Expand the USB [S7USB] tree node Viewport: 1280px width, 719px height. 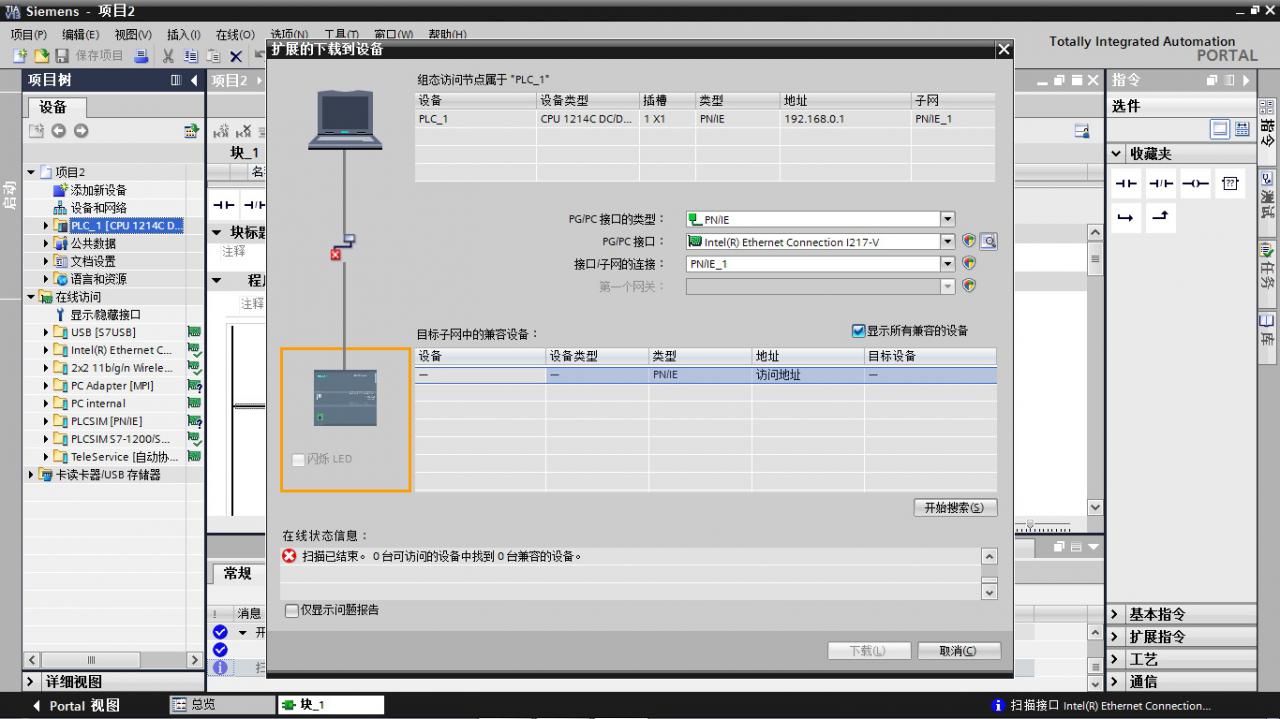46,332
